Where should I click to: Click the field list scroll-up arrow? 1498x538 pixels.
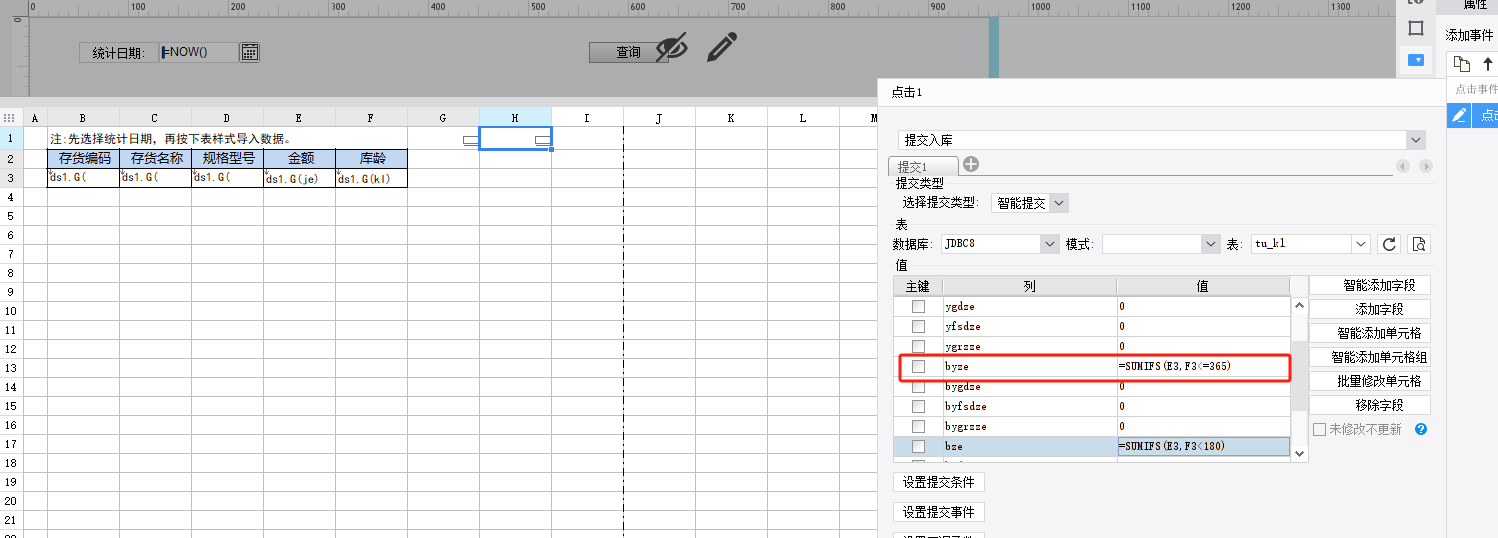(x=1299, y=307)
